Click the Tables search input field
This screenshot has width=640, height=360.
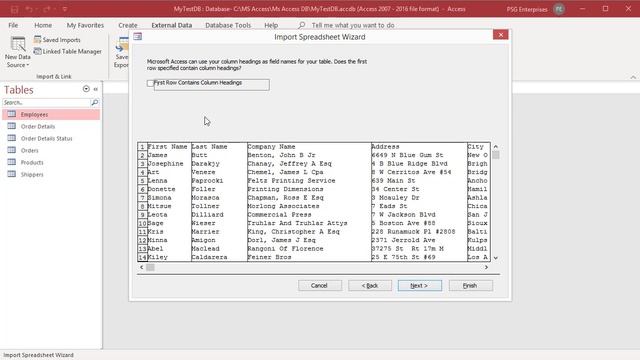coord(46,102)
